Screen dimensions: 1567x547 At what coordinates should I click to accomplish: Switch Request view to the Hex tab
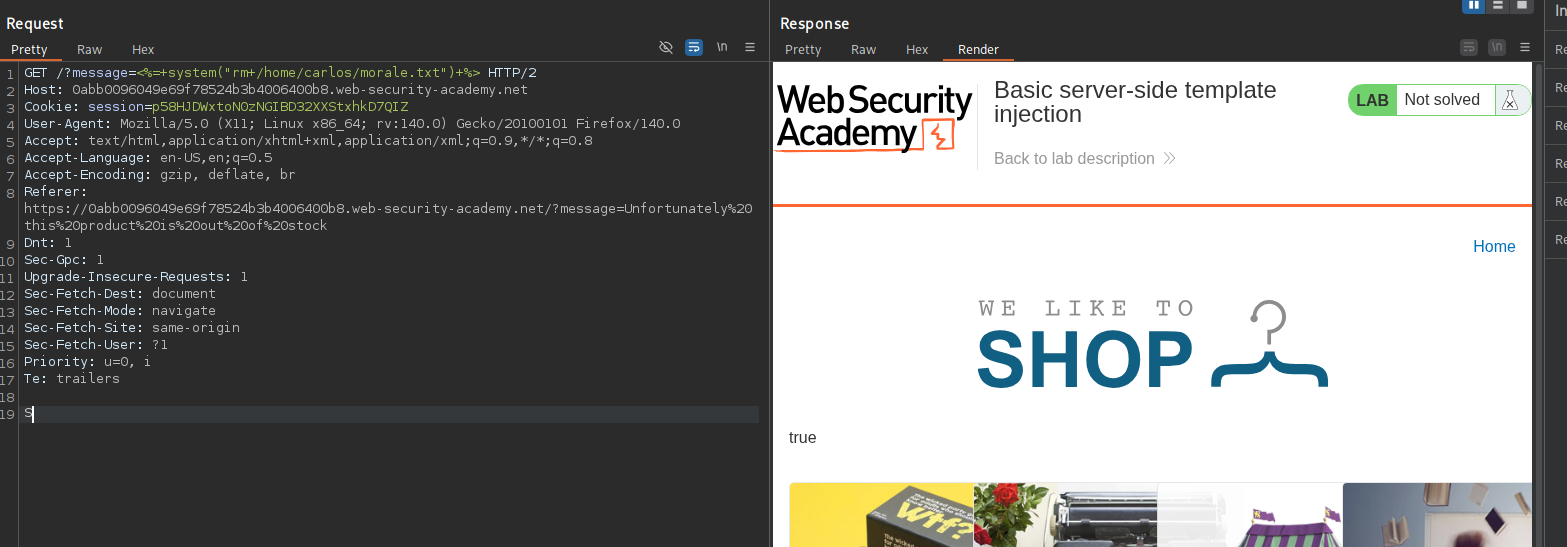(143, 49)
